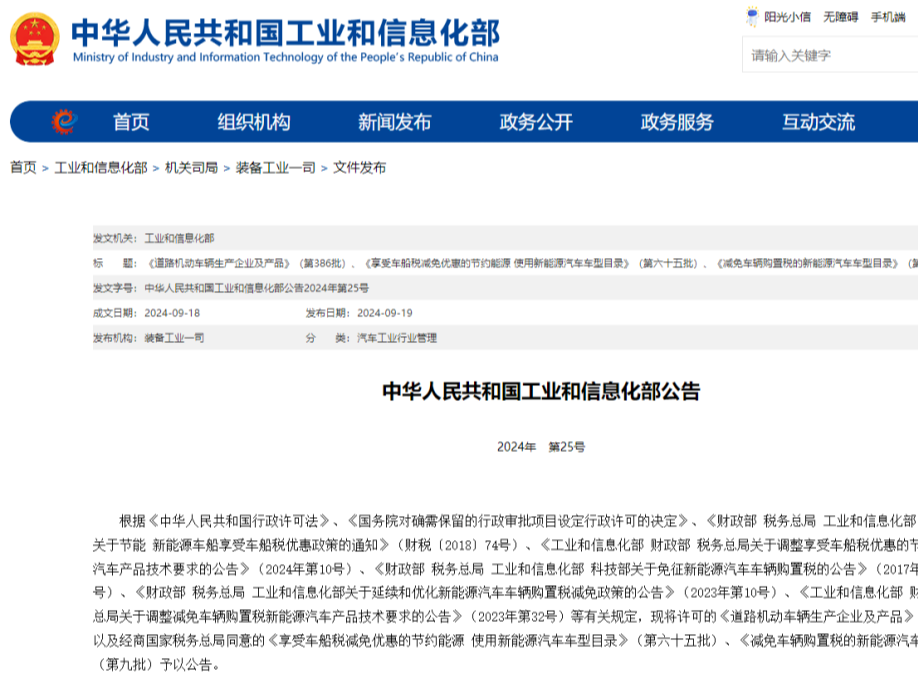The image size is (918, 689).
Task: Click the red gear icon in navigation bar
Action: (x=64, y=122)
